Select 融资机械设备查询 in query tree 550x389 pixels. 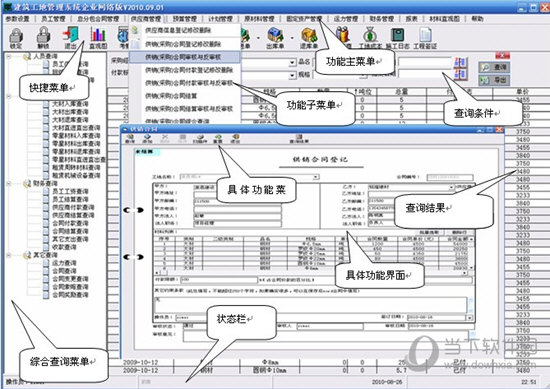tap(76, 175)
